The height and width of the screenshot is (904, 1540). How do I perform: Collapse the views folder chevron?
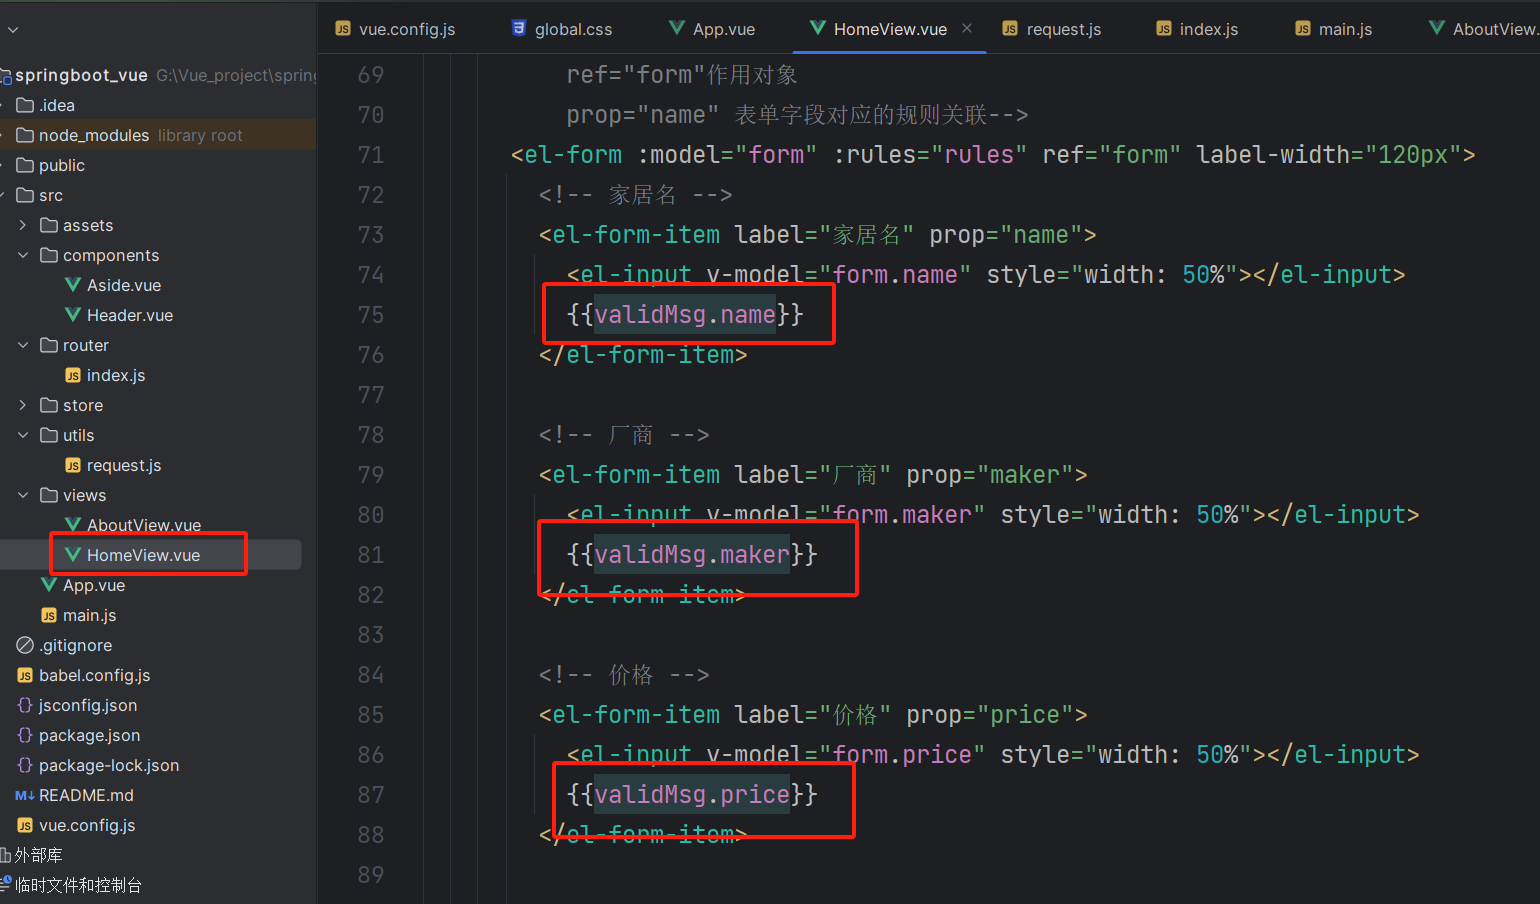click(23, 495)
